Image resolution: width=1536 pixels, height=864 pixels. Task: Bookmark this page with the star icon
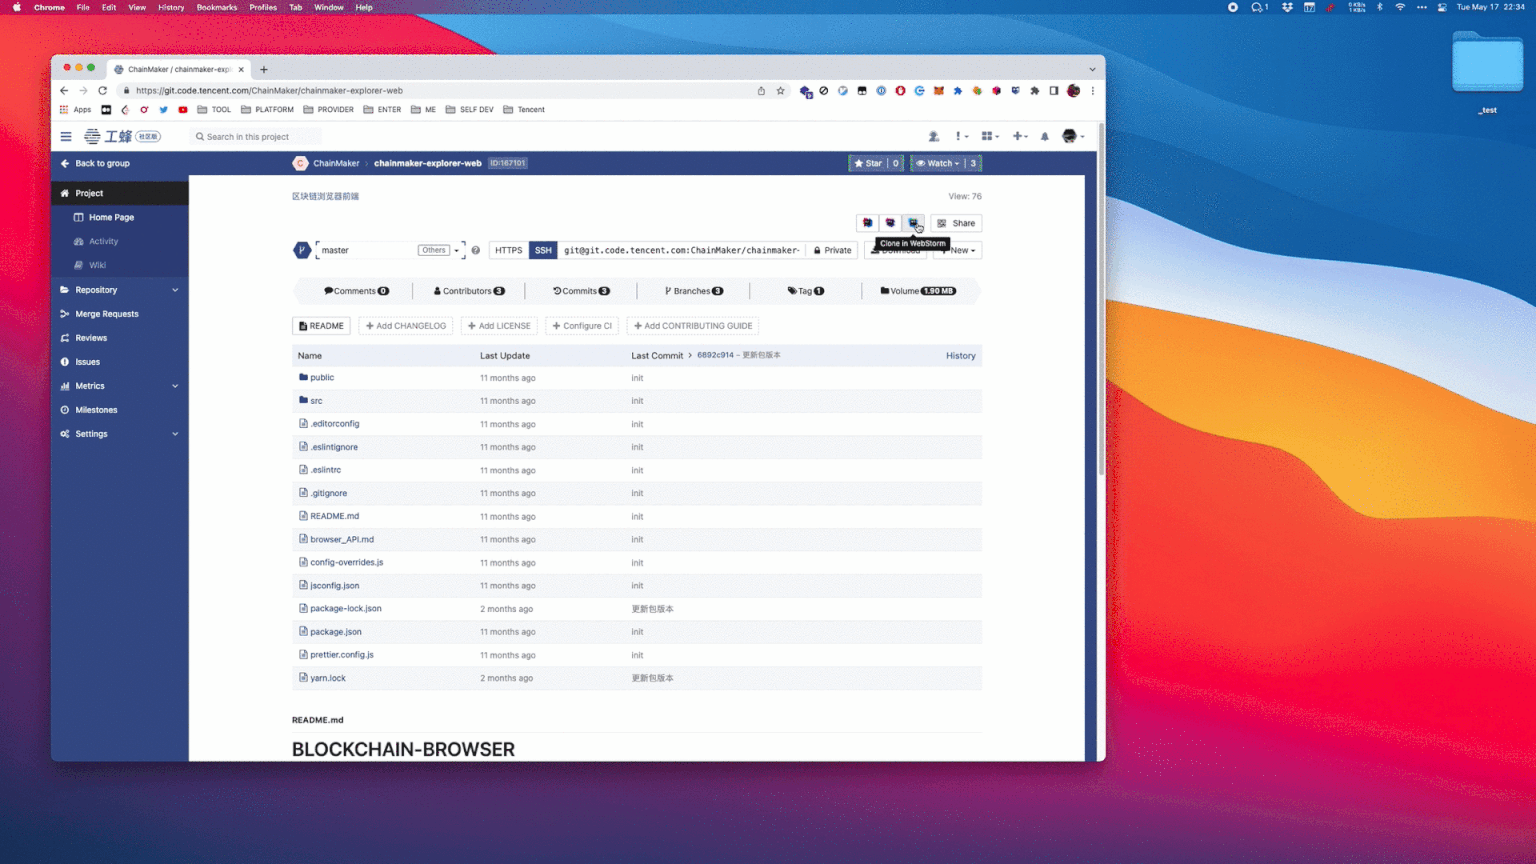point(781,90)
